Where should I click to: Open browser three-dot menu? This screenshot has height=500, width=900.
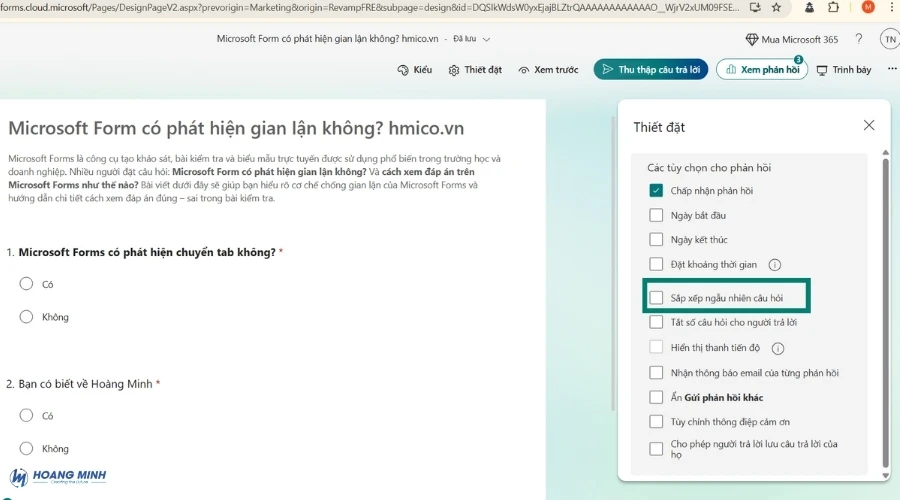coord(892,7)
